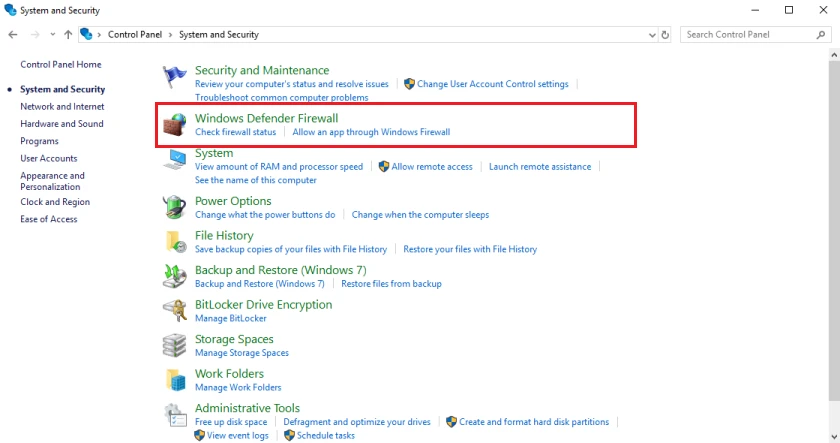Select System and Security in the sidebar
The width and height of the screenshot is (840, 443).
(63, 89)
